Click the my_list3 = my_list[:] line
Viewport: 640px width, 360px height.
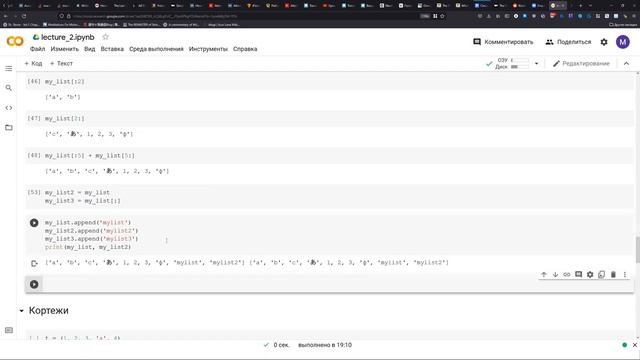point(82,201)
